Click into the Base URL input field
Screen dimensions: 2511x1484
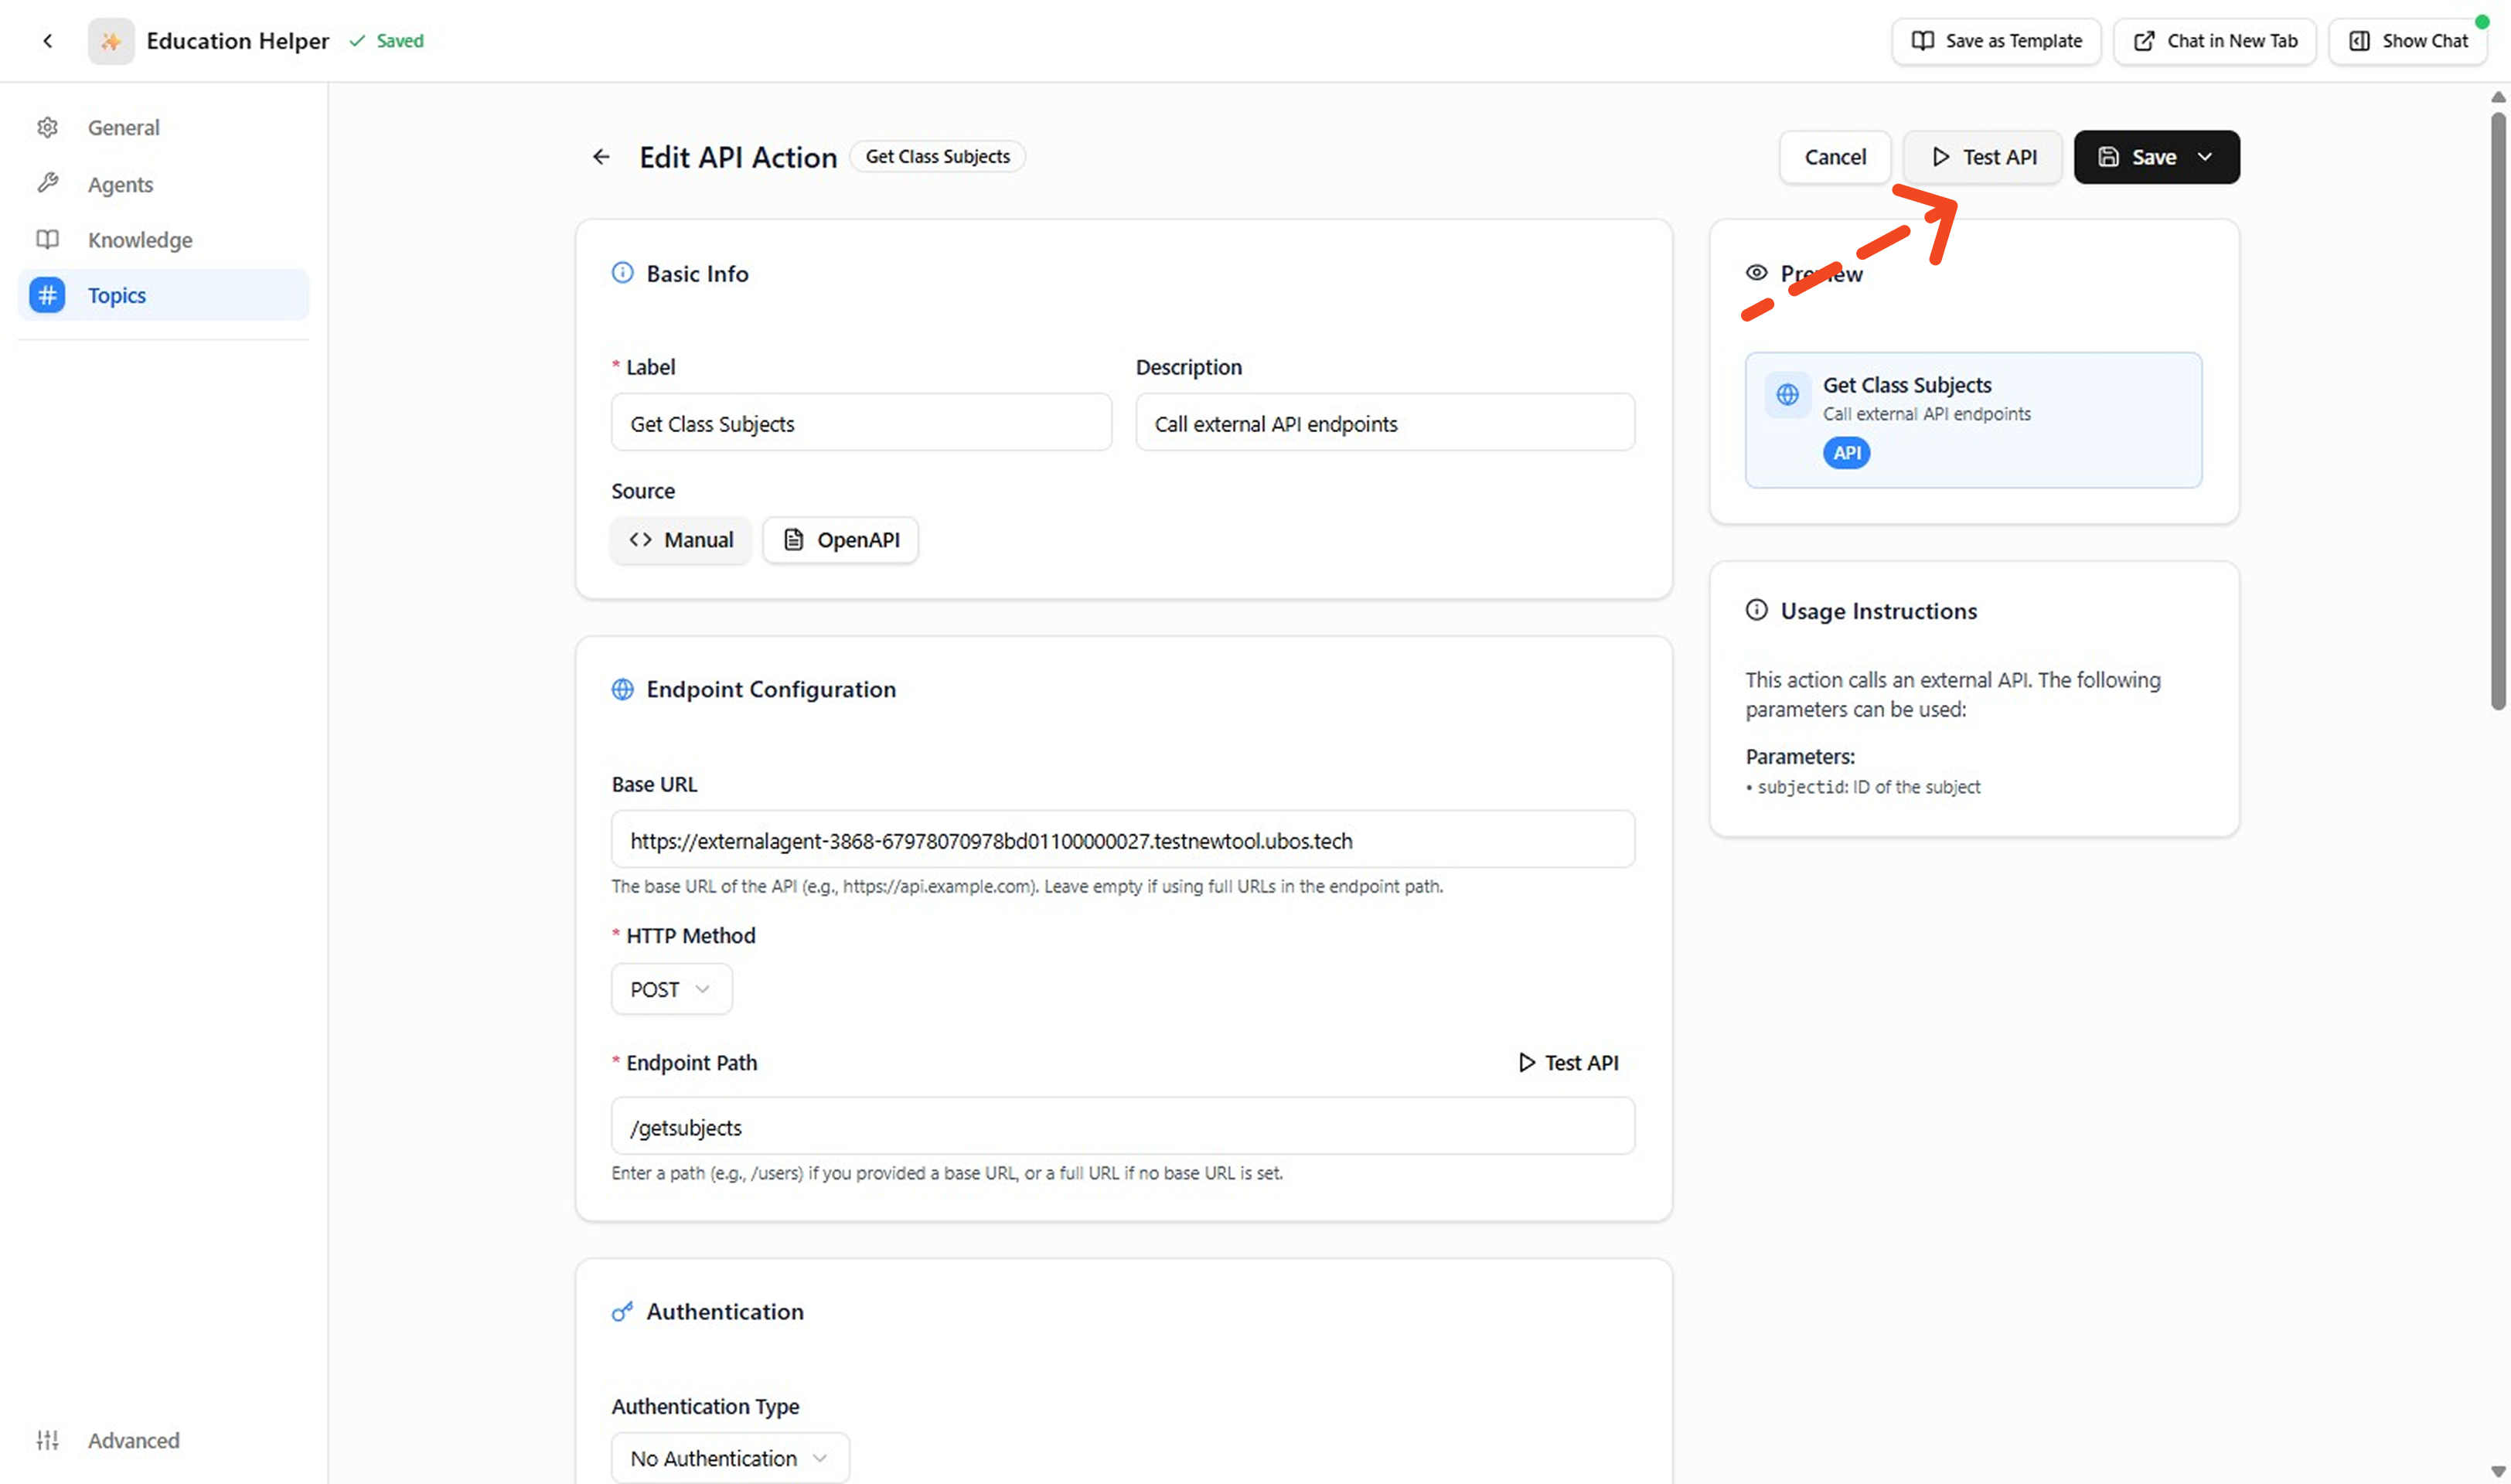[1122, 840]
